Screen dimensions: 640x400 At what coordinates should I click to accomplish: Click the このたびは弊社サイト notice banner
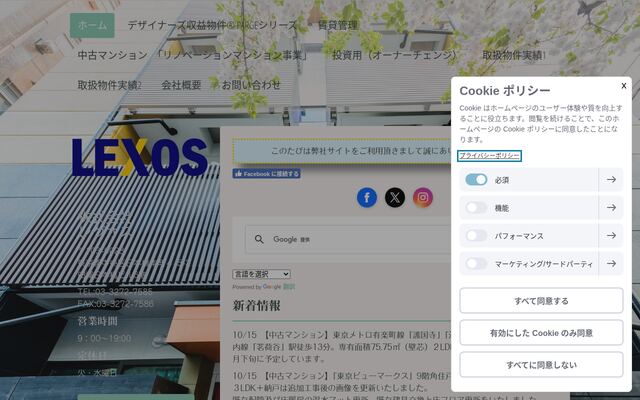(x=342, y=151)
